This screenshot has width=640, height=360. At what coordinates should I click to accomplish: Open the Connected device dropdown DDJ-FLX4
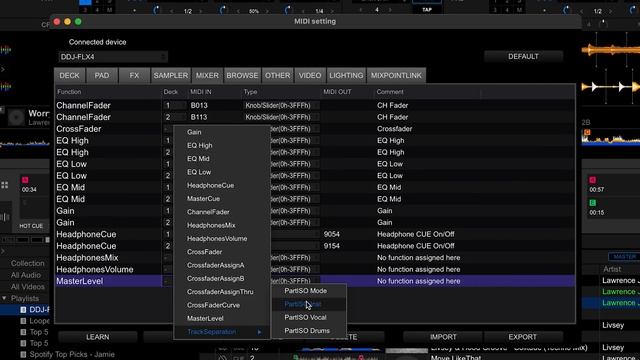tap(113, 57)
